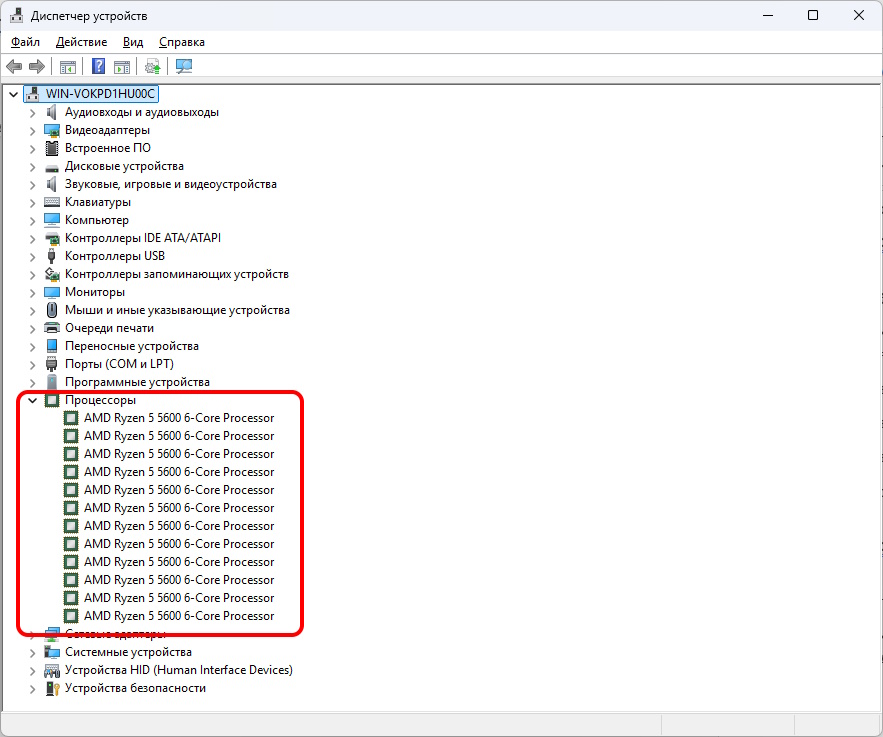The width and height of the screenshot is (883, 737).
Task: Click the Дисковые устройства drive icon
Action: [52, 167]
